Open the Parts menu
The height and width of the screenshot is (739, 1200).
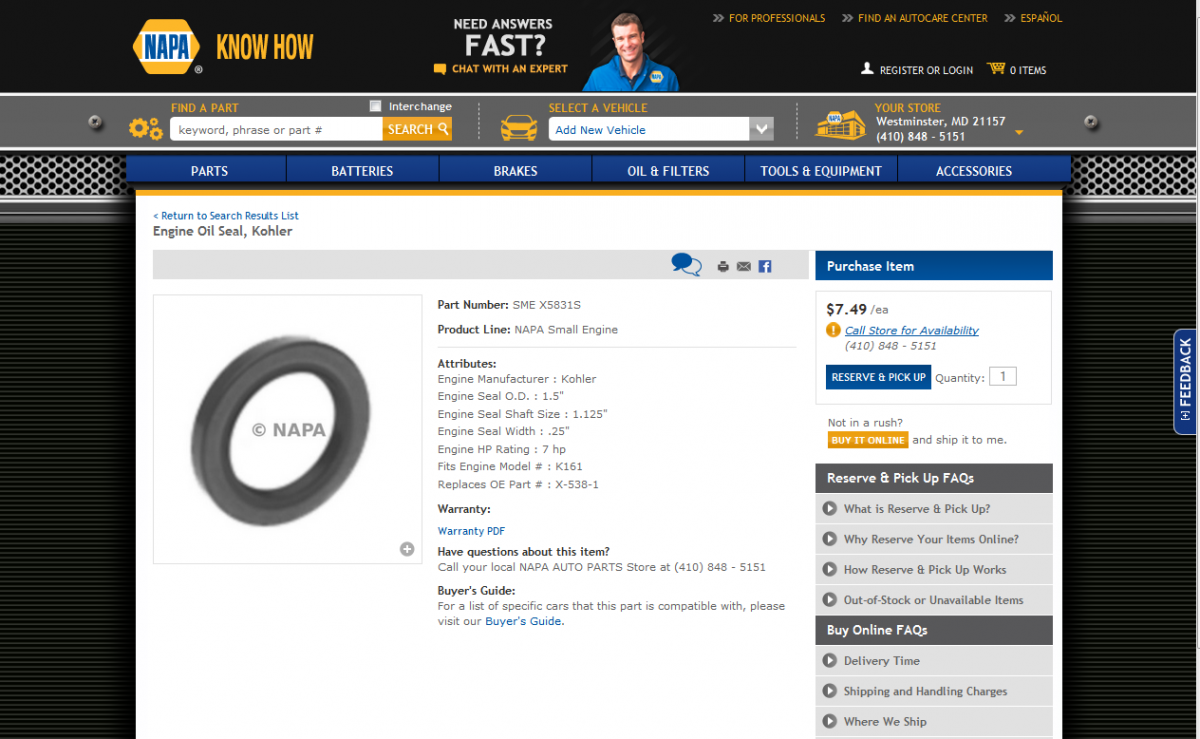pyautogui.click(x=209, y=171)
